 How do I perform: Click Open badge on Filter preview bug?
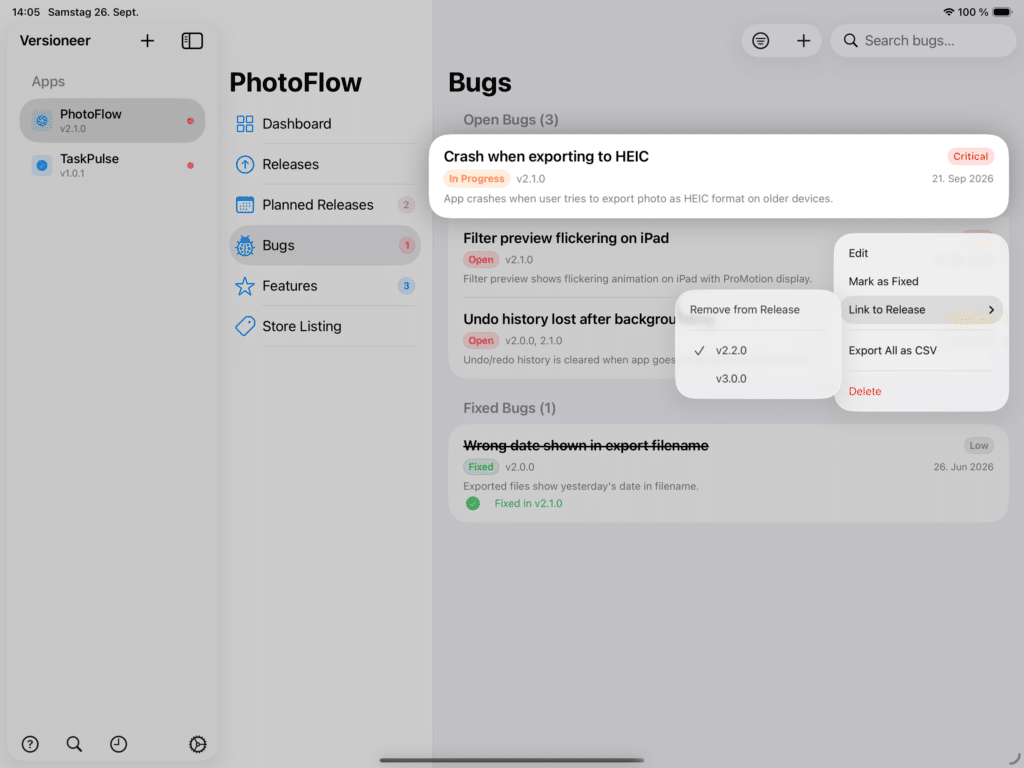(481, 260)
